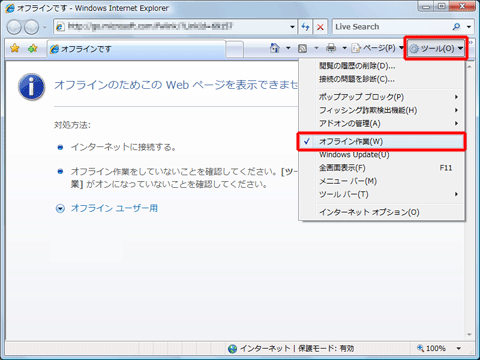Select 全画面表示(F) full screen entry

382,168
